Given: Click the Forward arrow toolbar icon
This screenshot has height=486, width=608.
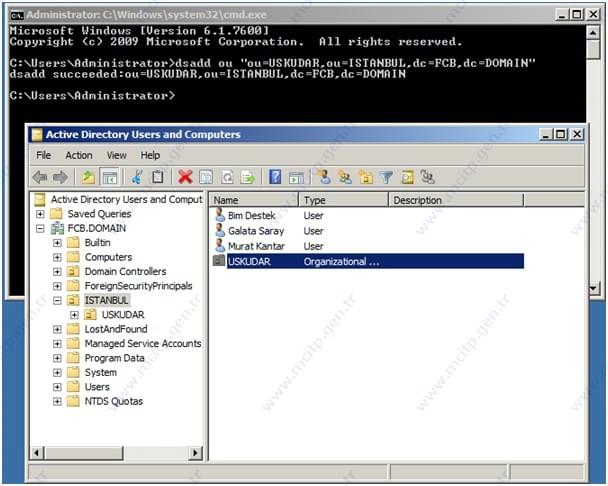Looking at the screenshot, I should 60,177.
